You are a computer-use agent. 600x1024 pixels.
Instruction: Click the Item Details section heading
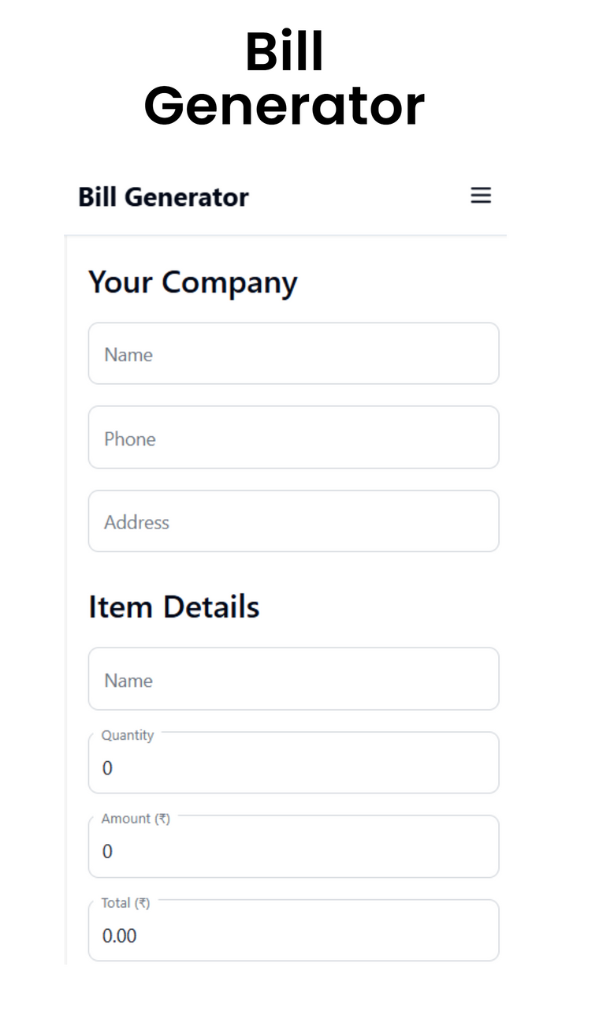point(175,607)
